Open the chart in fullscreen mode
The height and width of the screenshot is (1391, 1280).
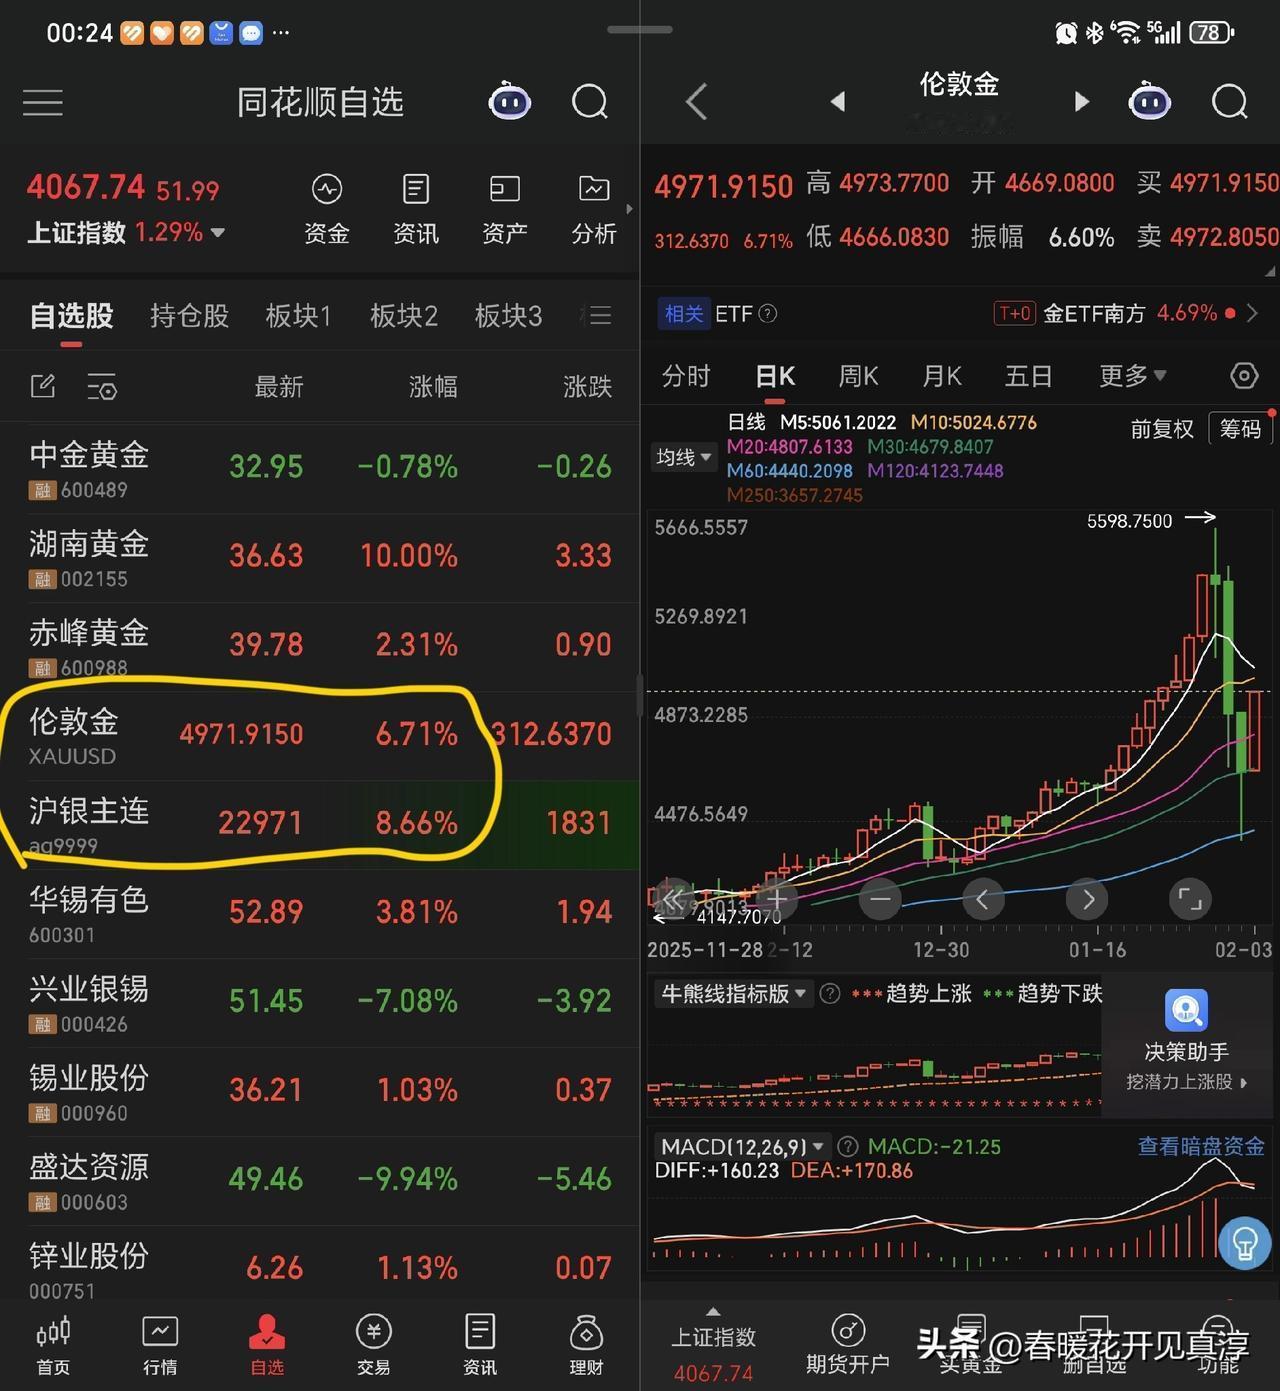[x=1190, y=900]
